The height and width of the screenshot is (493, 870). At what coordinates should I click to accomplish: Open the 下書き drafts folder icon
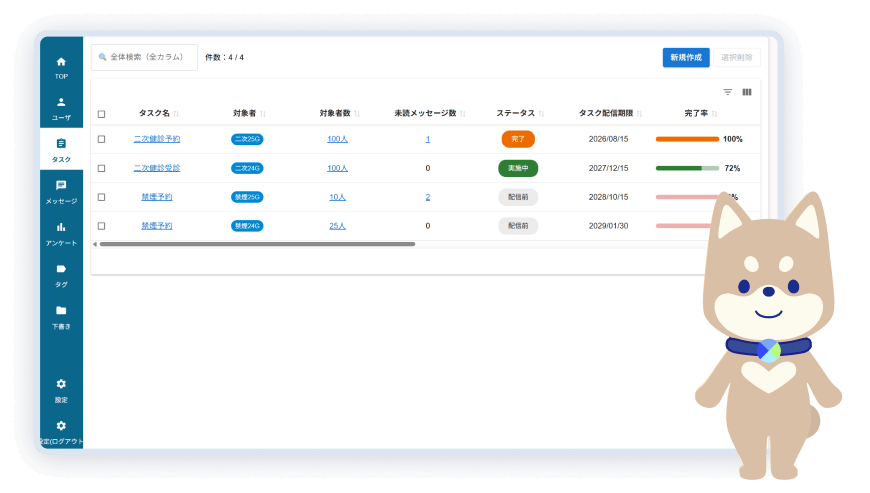point(61,311)
